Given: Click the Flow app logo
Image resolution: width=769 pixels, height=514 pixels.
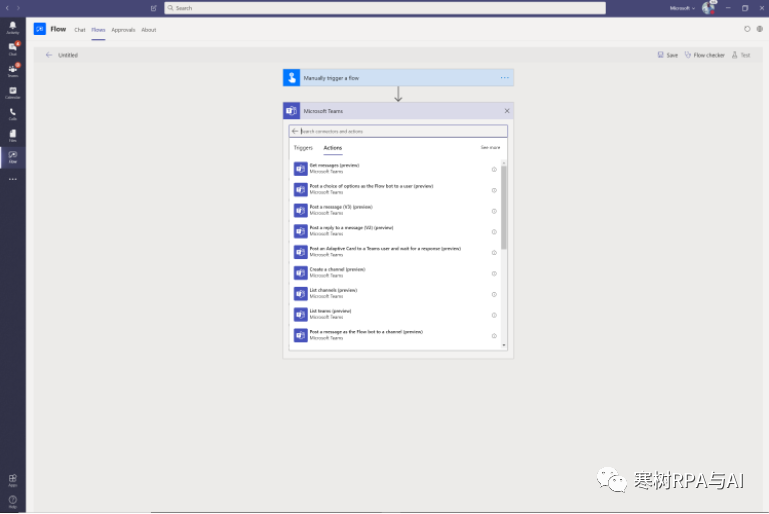Looking at the screenshot, I should [40, 29].
